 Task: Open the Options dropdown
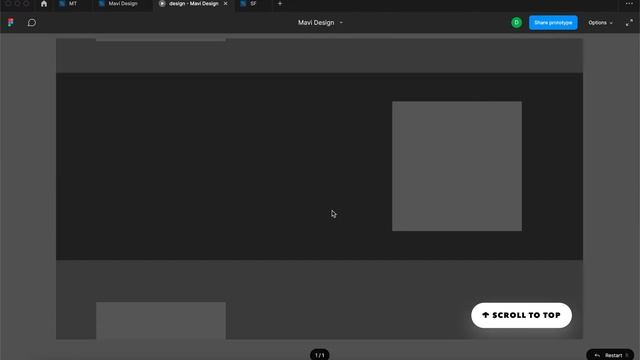[x=600, y=22]
